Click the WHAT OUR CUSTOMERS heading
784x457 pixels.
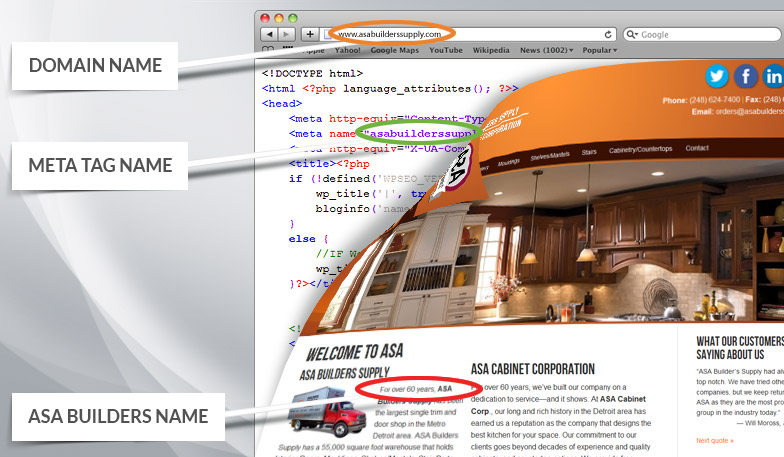(740, 341)
